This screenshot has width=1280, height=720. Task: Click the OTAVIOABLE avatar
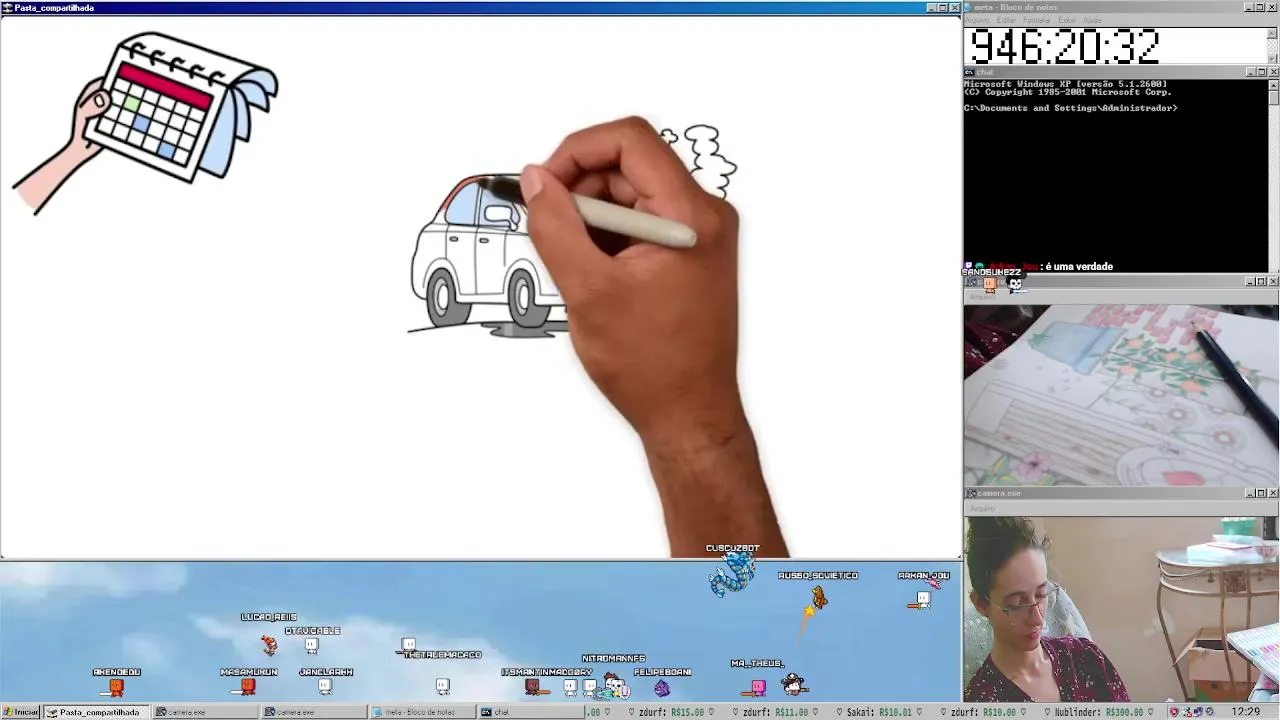[x=312, y=646]
